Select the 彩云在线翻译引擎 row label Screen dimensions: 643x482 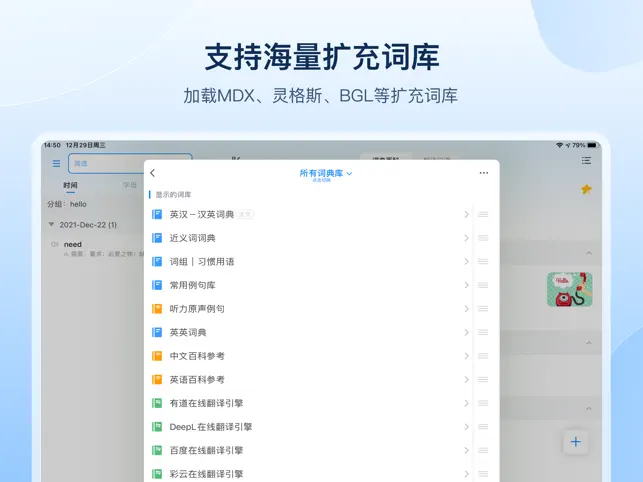[x=206, y=474]
